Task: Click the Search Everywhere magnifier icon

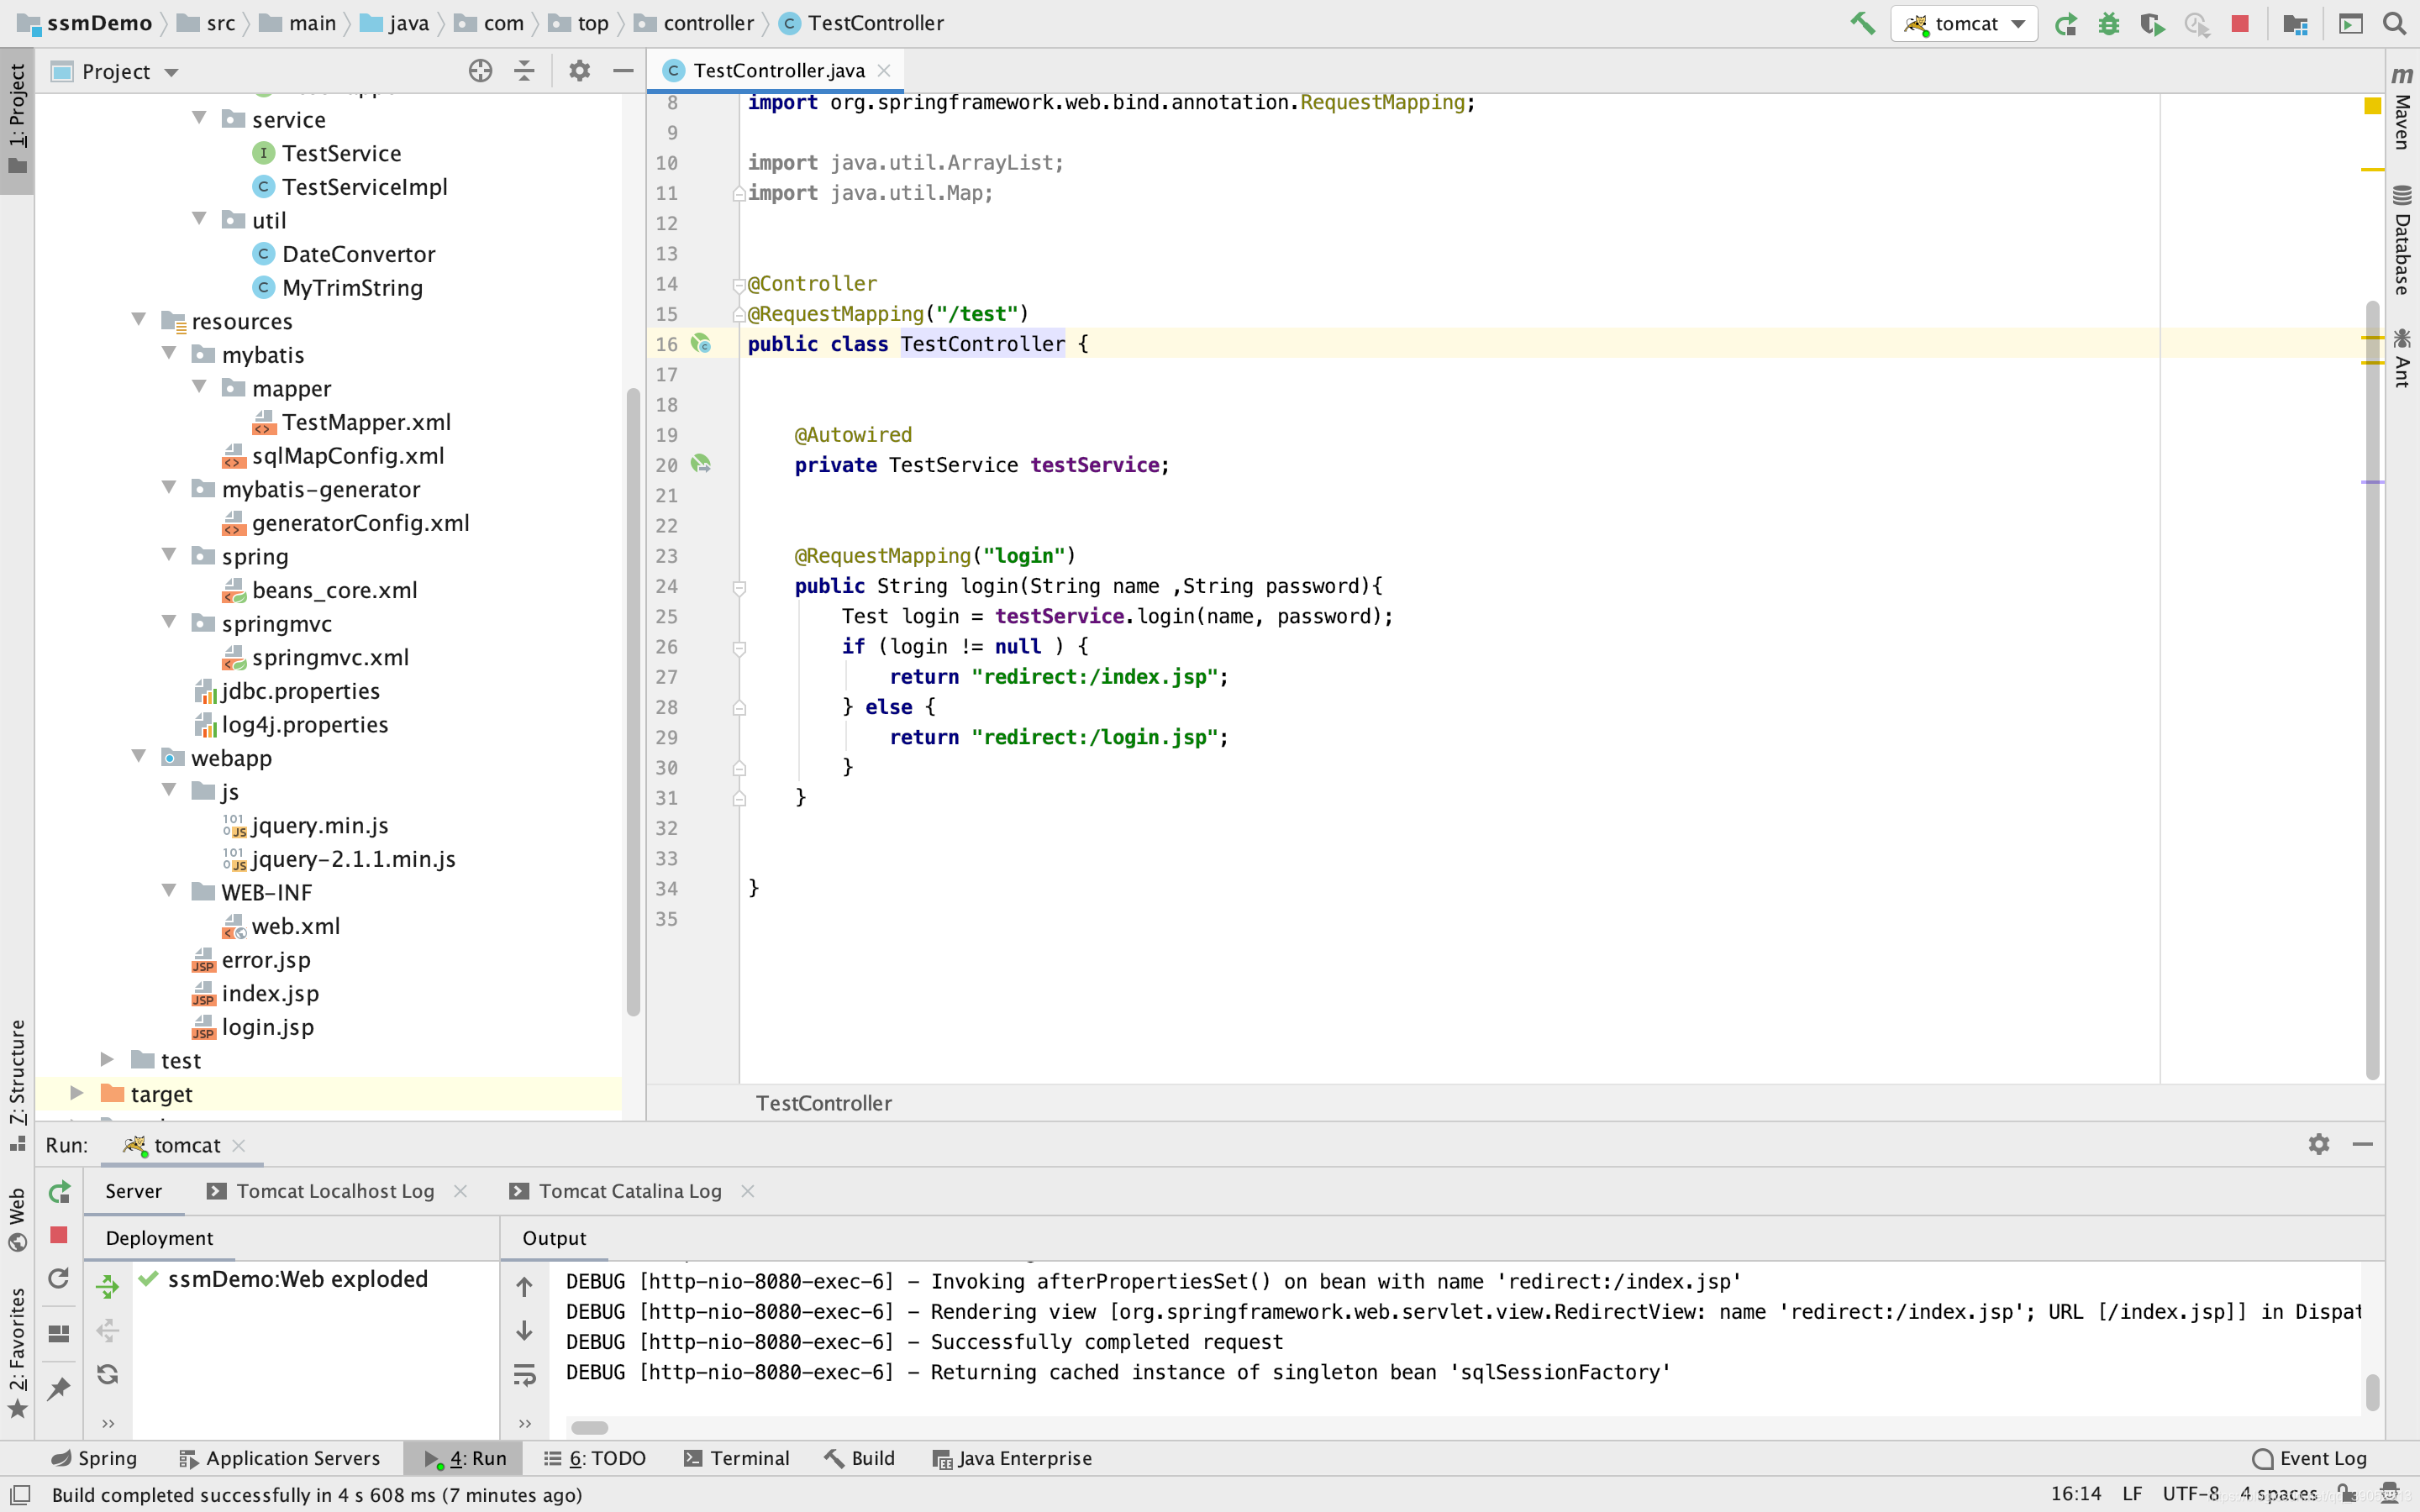Action: pyautogui.click(x=2394, y=23)
